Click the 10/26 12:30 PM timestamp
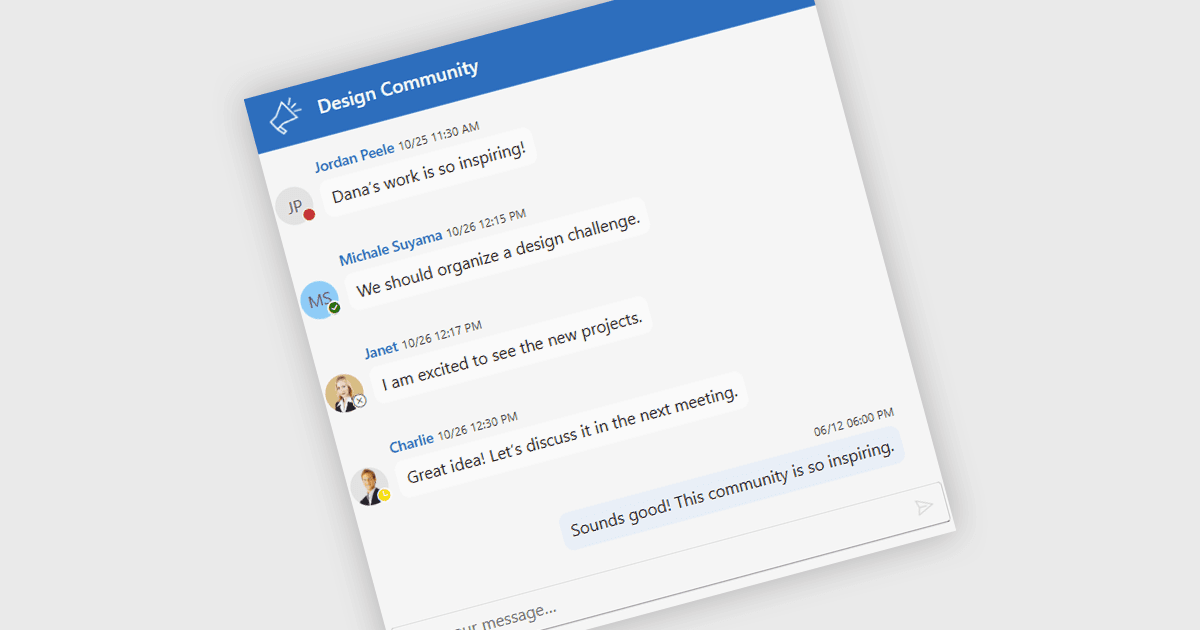1200x630 pixels. (x=477, y=425)
